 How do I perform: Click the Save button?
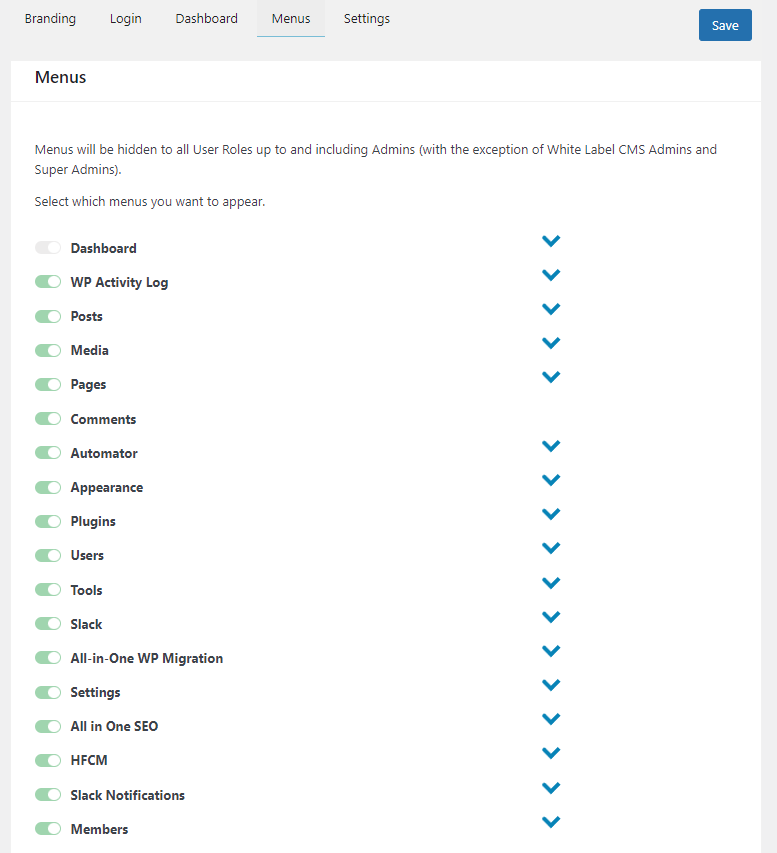725,25
